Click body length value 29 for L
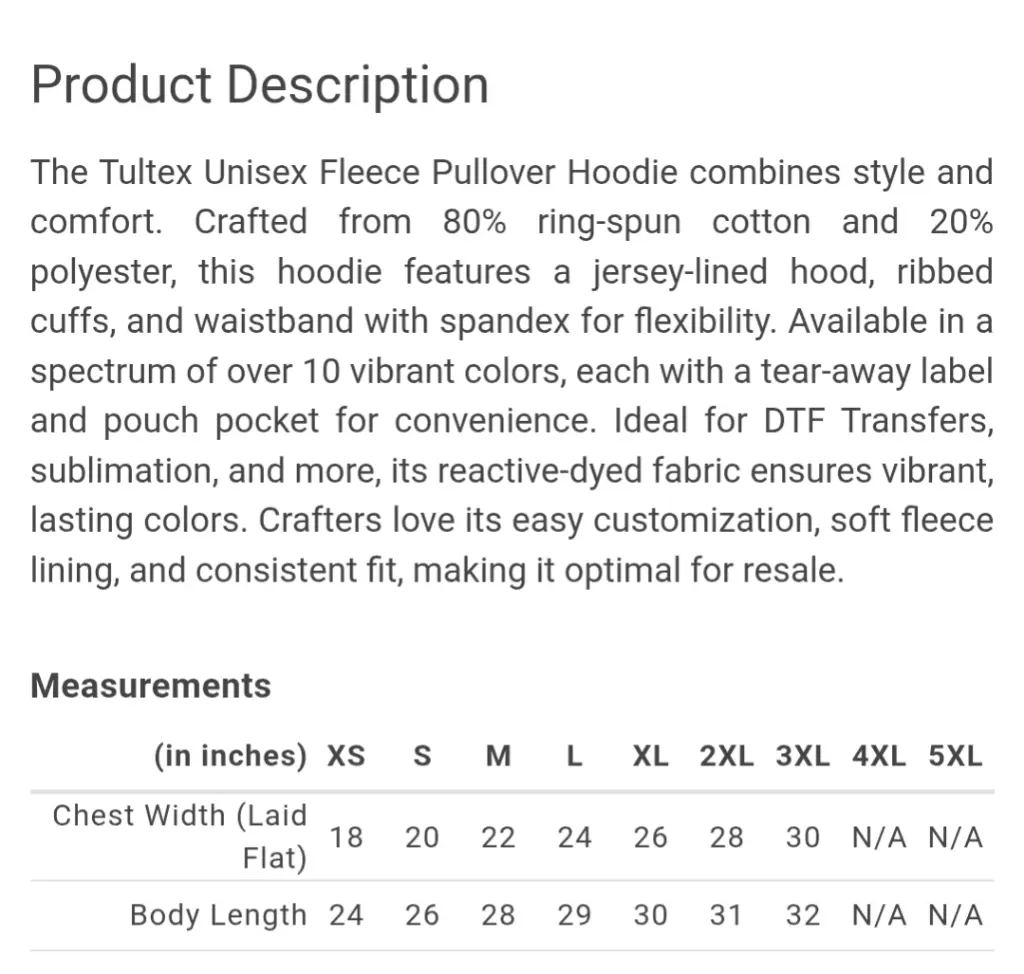The width and height of the screenshot is (1024, 974). coord(575,915)
